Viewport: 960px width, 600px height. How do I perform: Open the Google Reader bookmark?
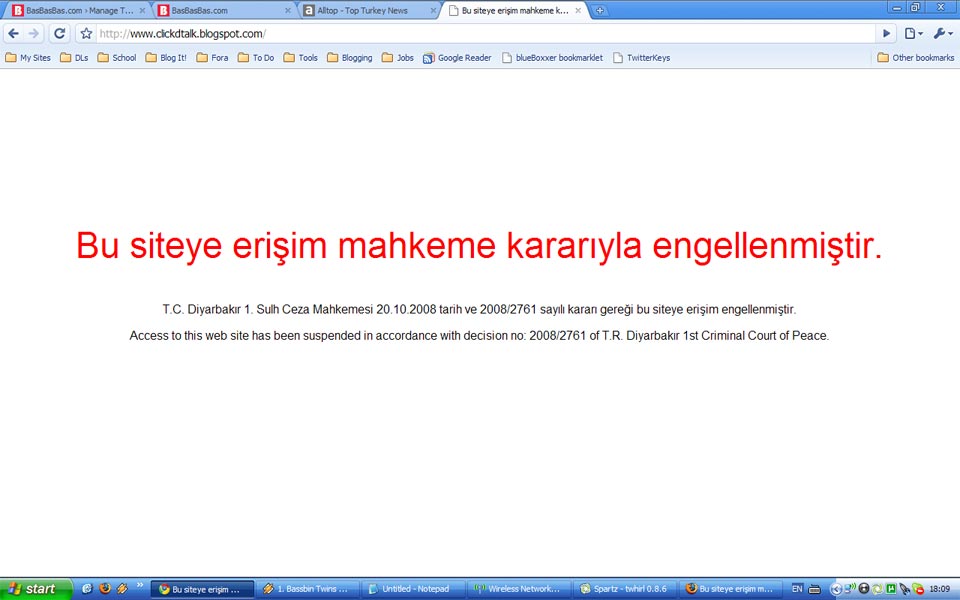click(x=457, y=58)
